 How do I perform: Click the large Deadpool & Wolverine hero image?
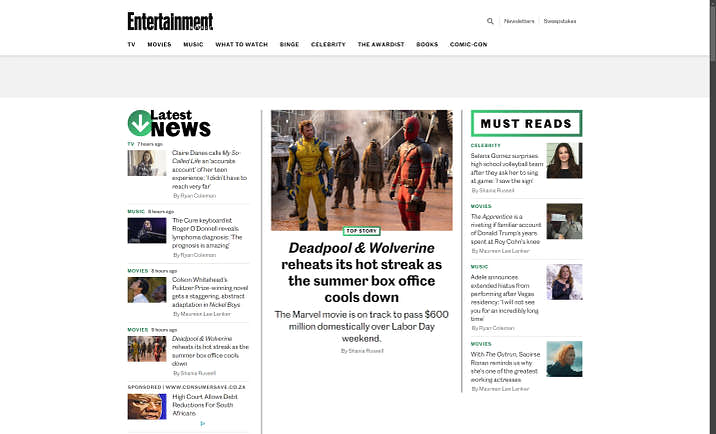[x=362, y=170]
